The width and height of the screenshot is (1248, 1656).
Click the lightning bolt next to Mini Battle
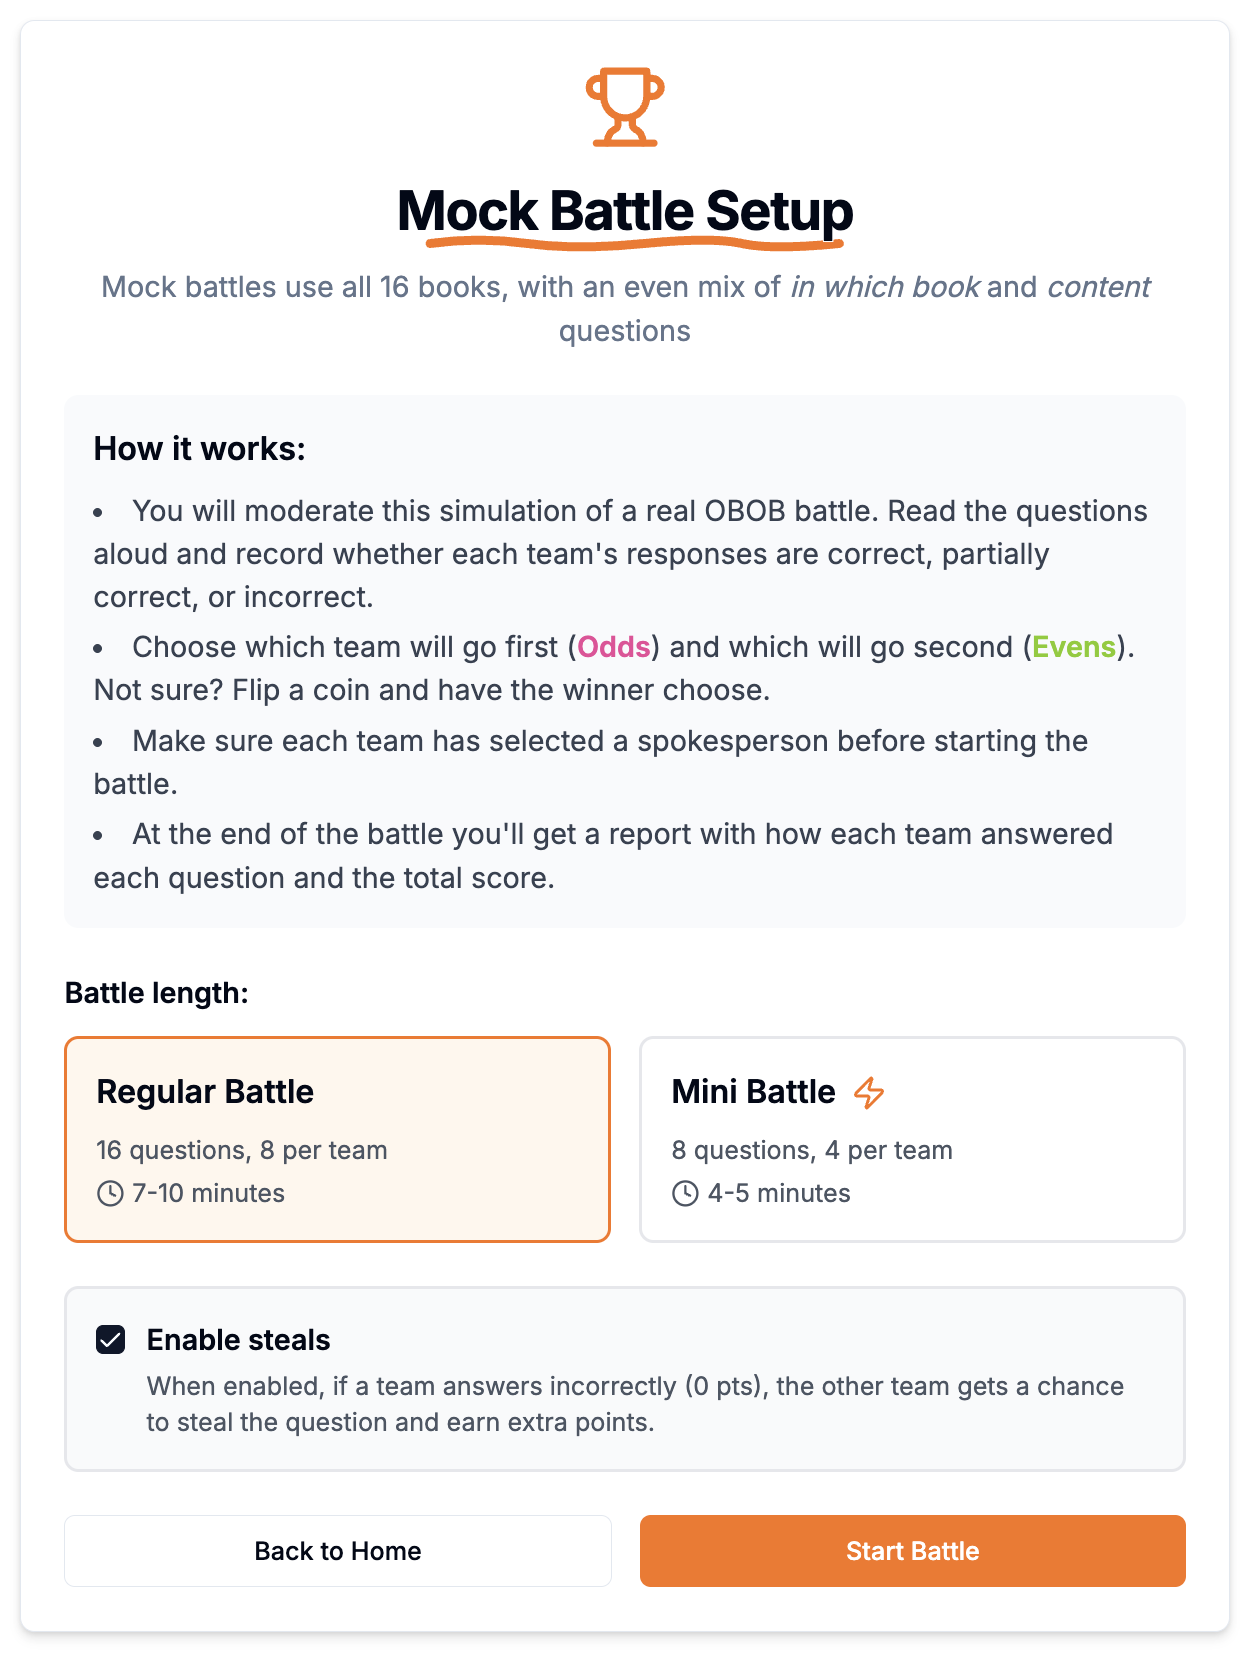pyautogui.click(x=869, y=1093)
